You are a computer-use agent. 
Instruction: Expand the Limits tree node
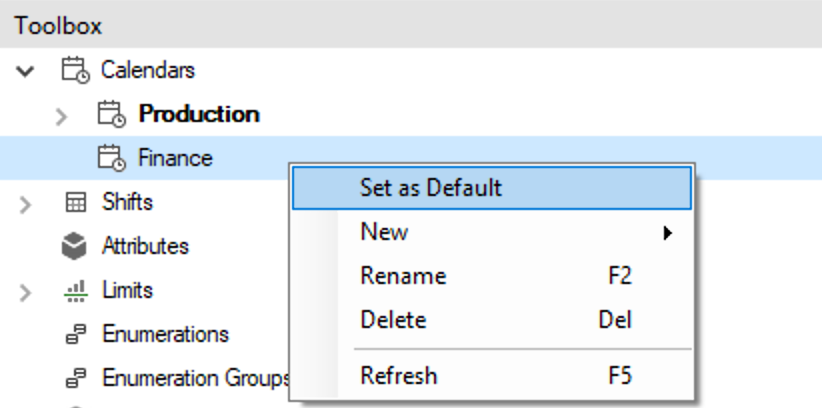point(25,293)
